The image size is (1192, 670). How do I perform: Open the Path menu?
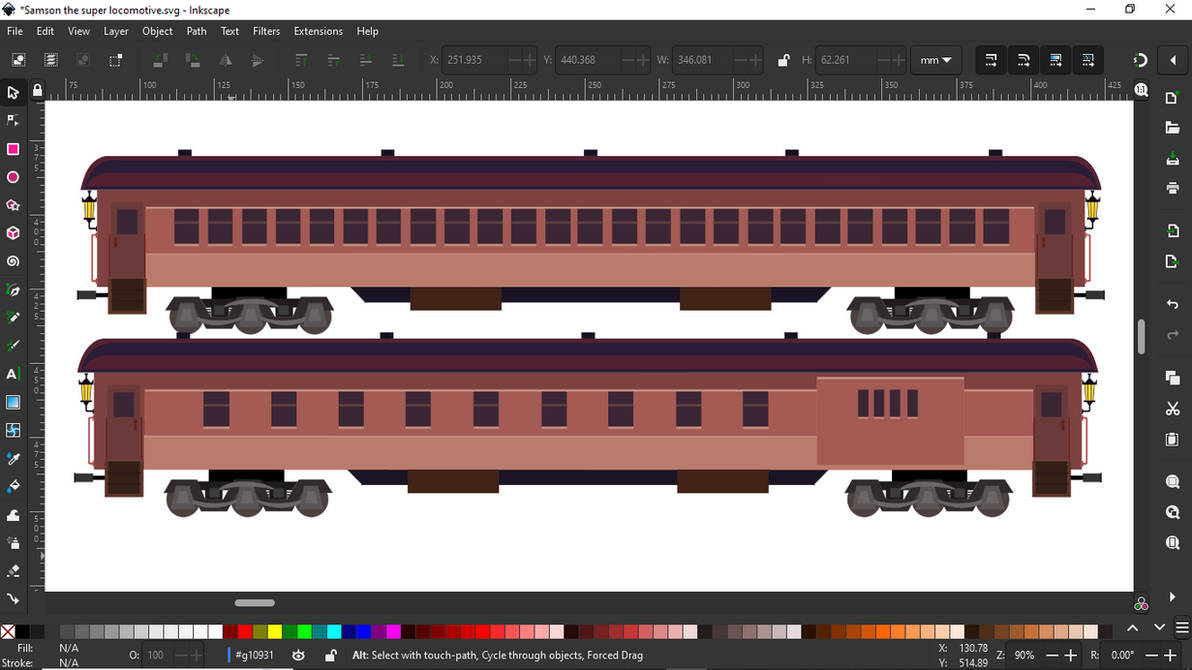(196, 31)
